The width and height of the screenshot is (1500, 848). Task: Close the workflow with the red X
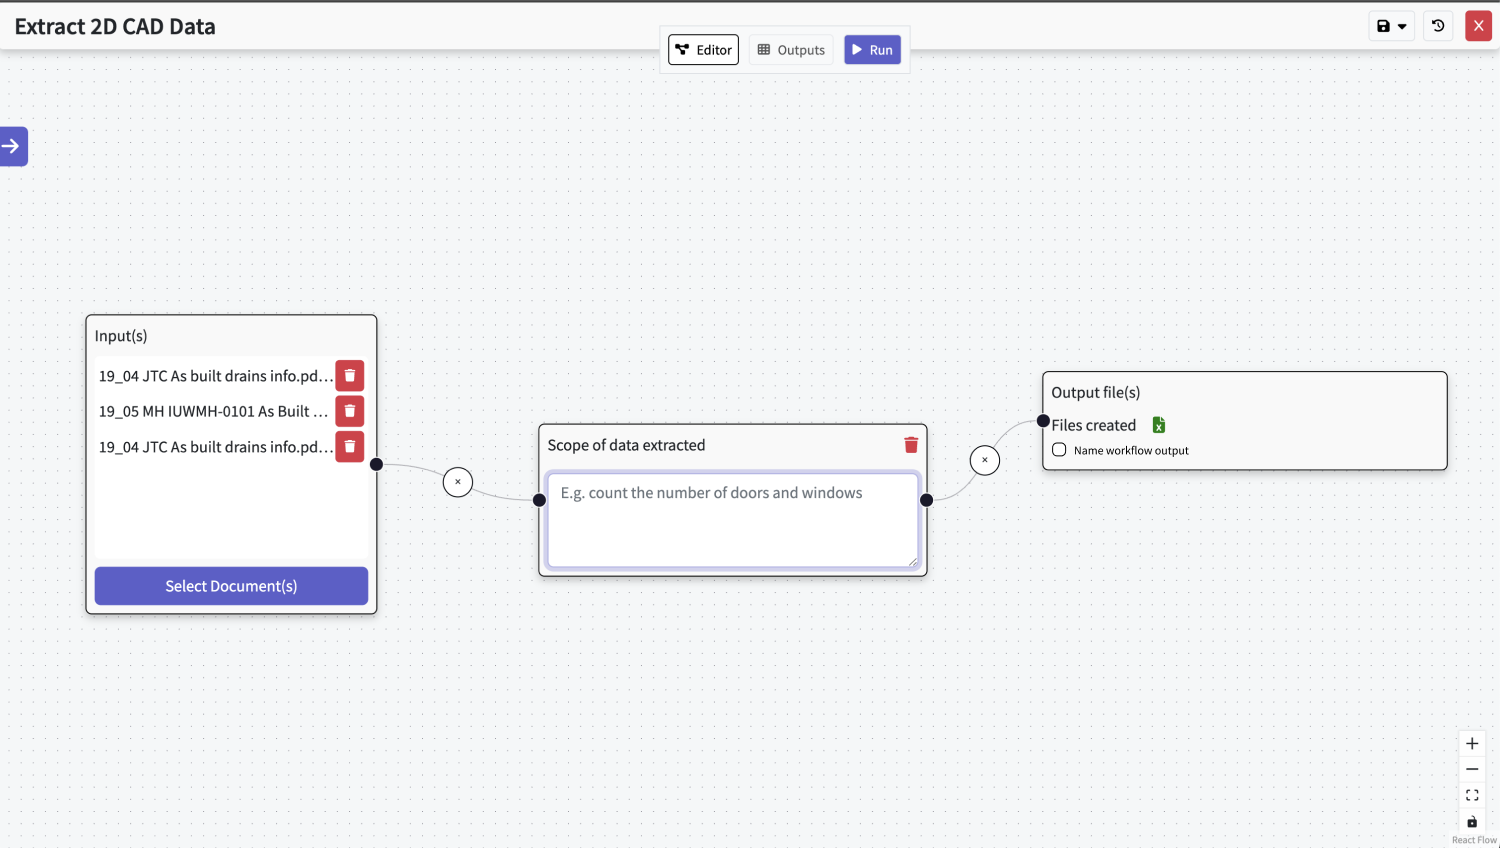click(x=1478, y=26)
